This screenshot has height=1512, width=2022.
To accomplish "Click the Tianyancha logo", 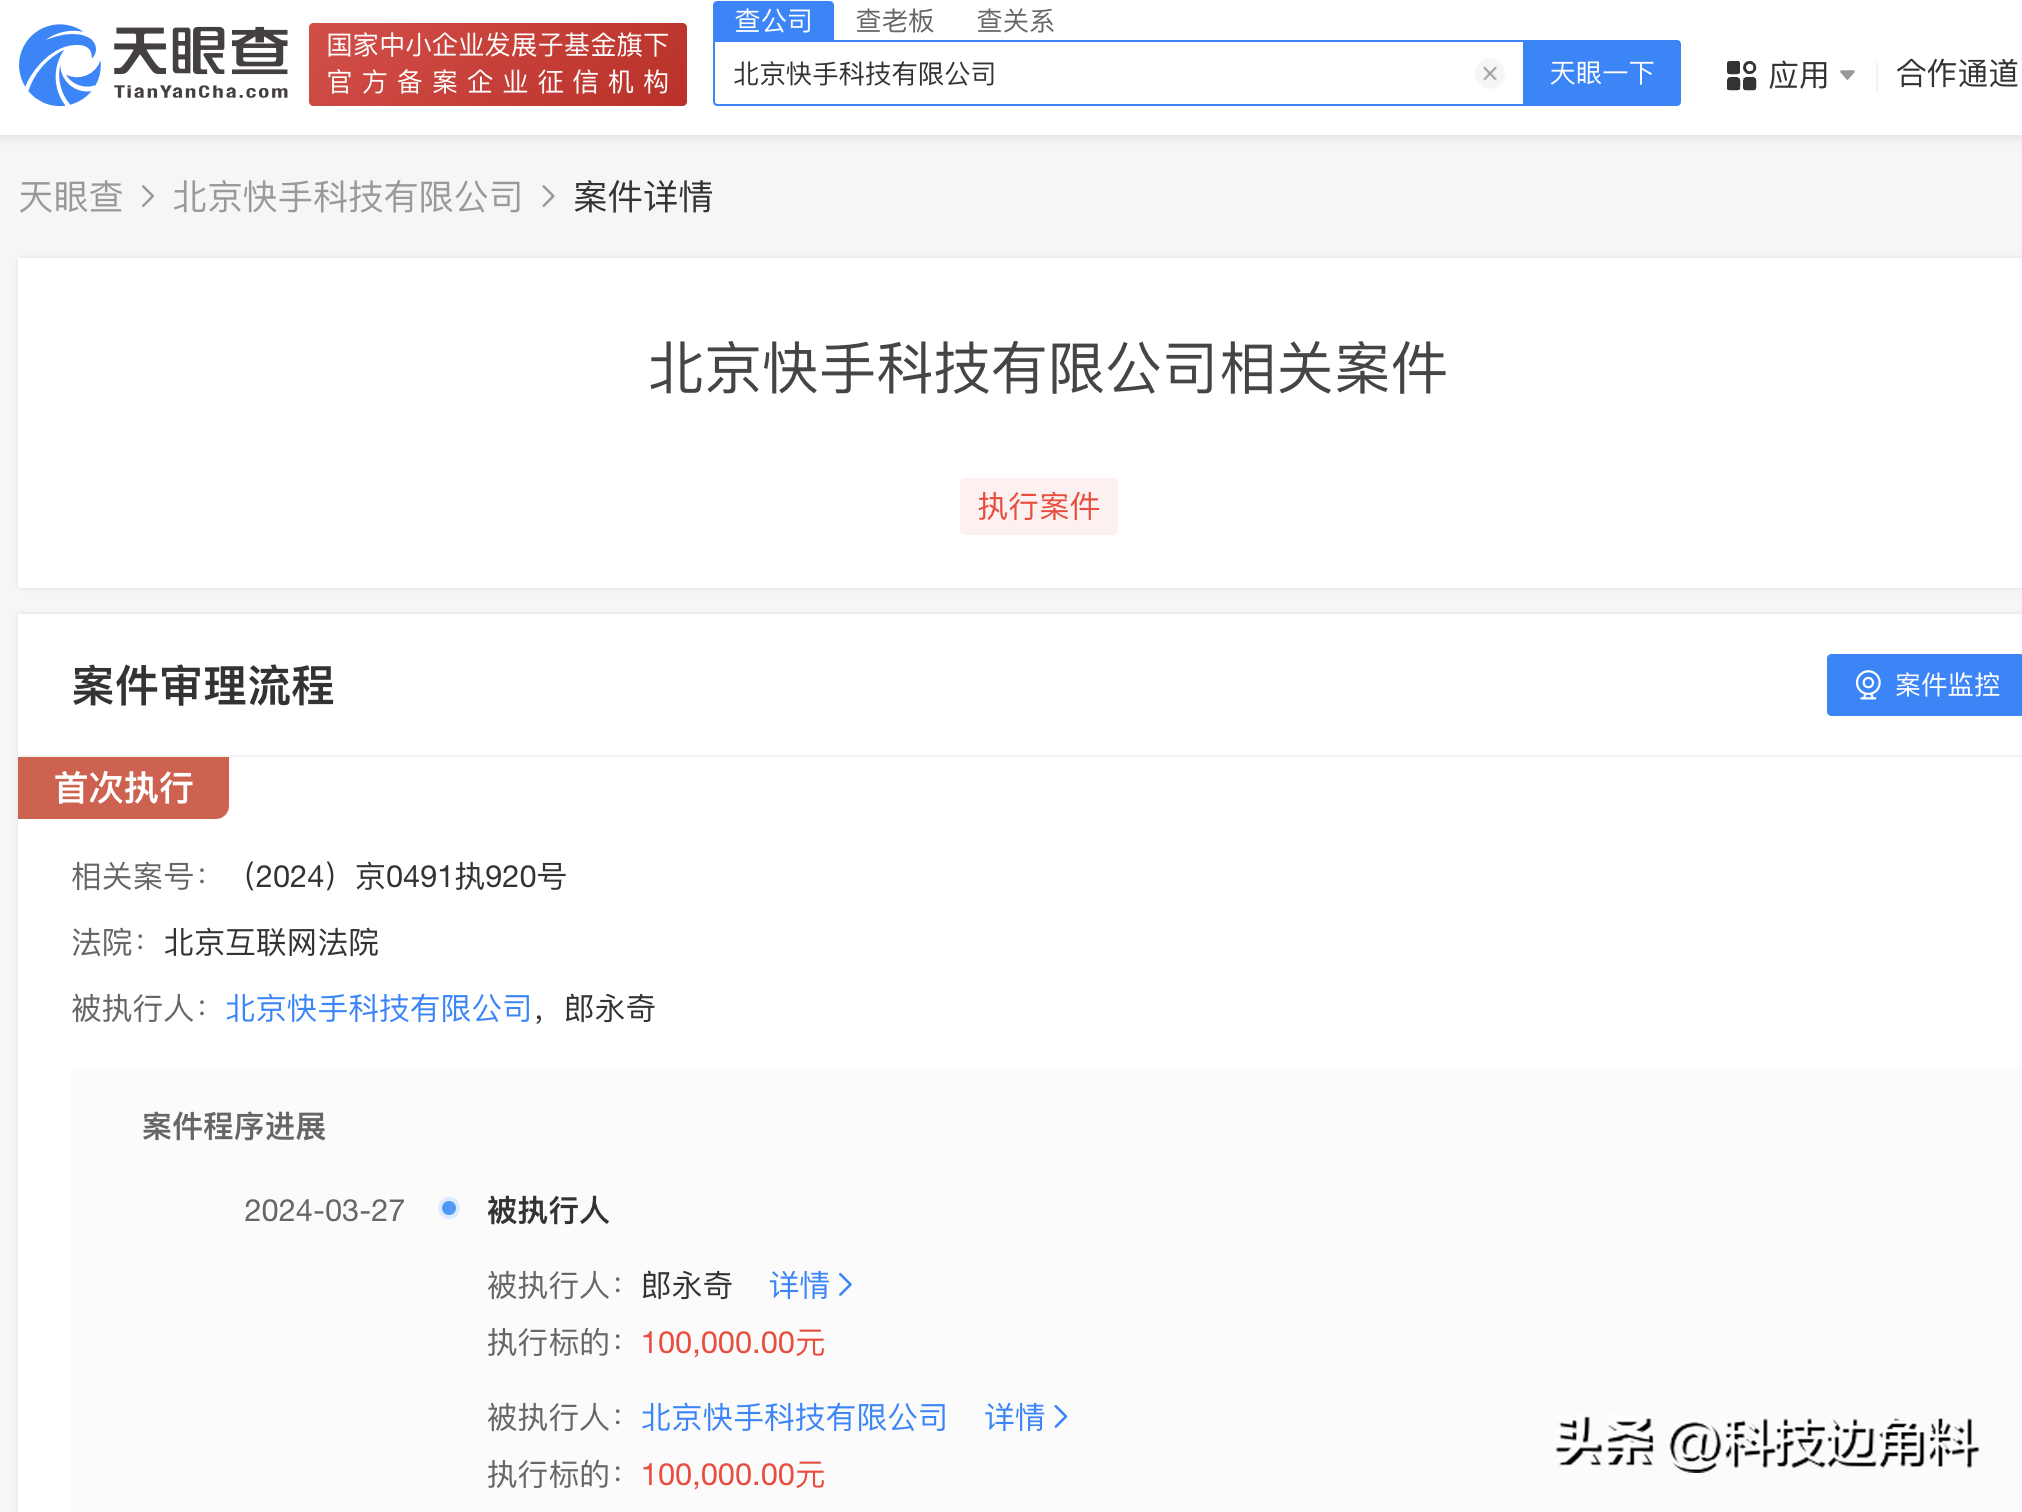I will click(x=152, y=62).
